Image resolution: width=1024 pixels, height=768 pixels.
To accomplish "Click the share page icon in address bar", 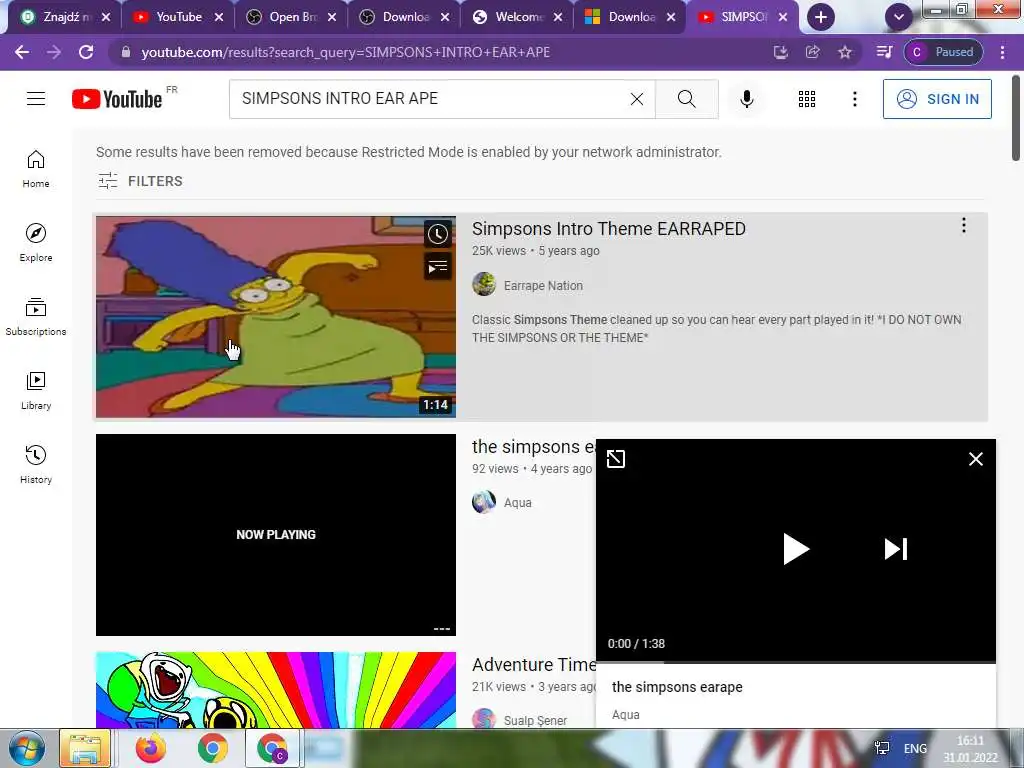I will point(812,52).
